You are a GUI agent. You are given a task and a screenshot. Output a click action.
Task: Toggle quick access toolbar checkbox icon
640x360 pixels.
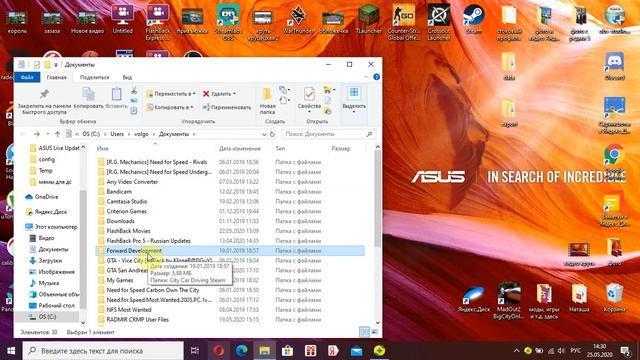[37, 64]
